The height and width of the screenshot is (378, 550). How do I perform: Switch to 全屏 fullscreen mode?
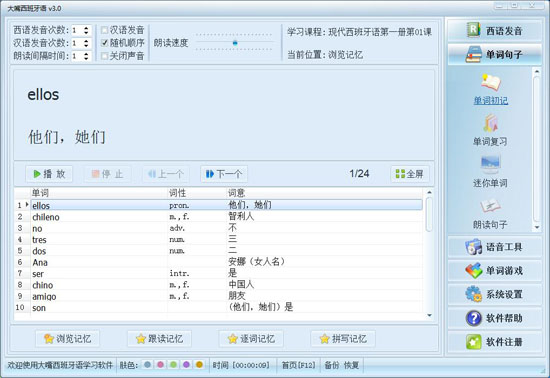click(x=410, y=174)
